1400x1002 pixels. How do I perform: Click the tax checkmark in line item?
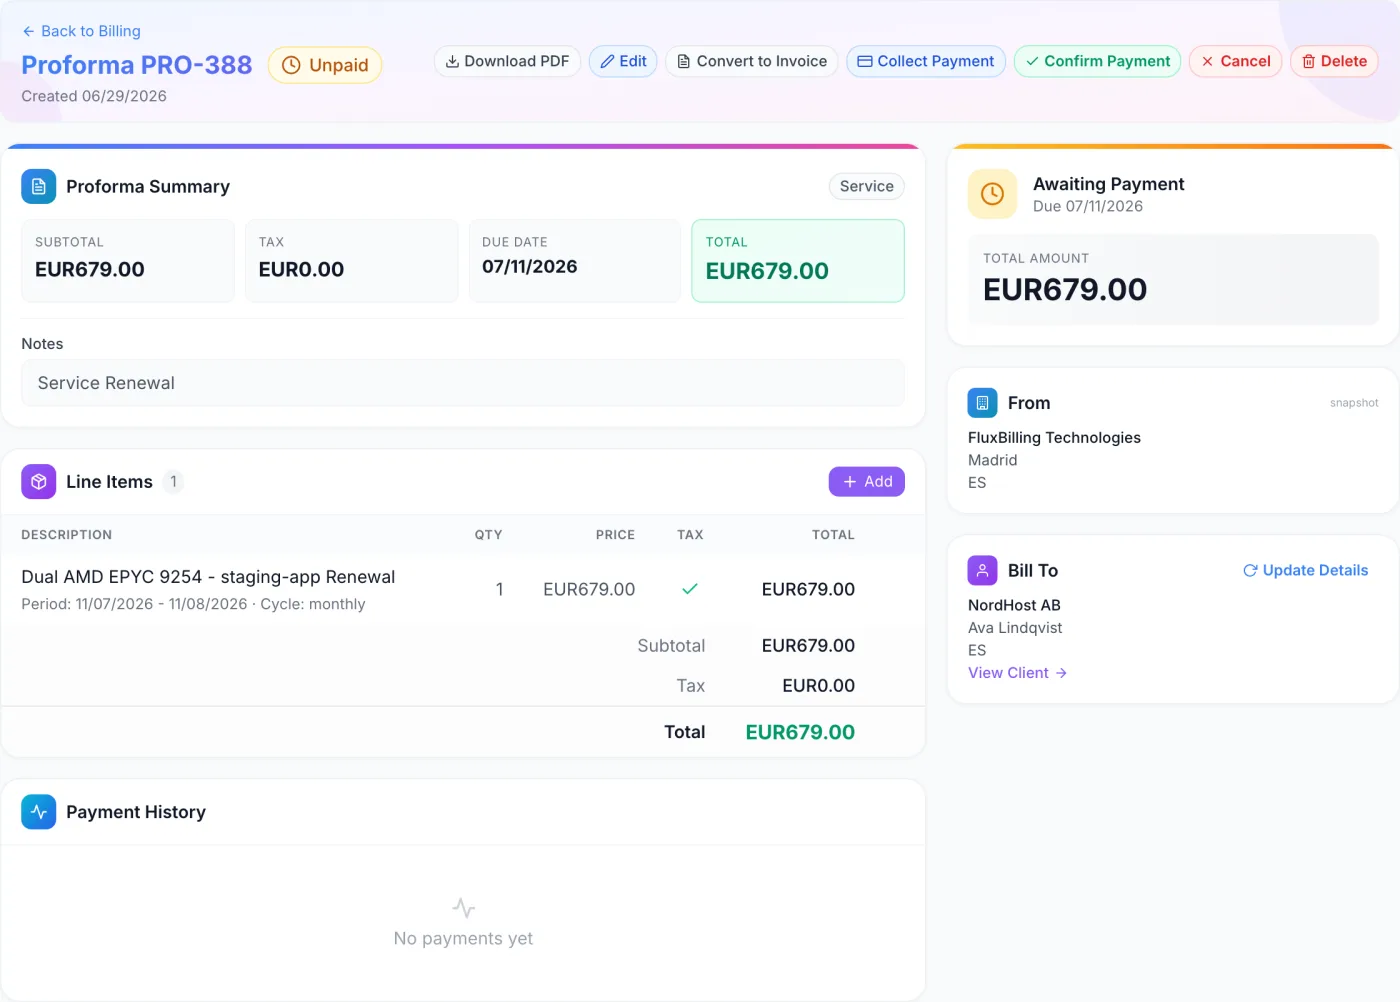[690, 589]
